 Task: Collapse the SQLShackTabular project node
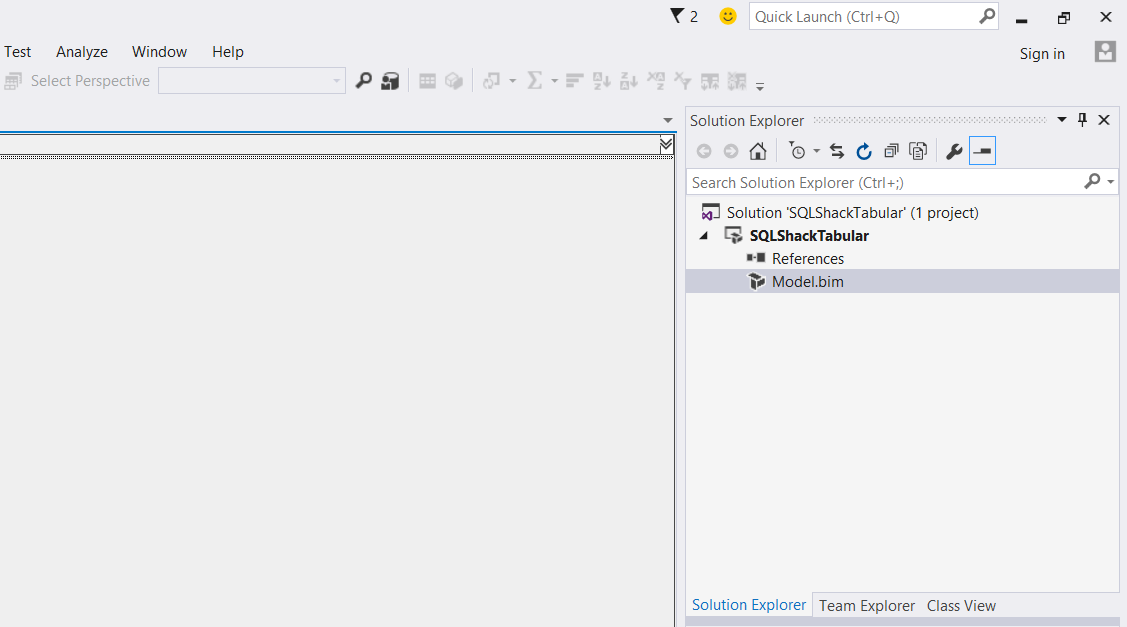coord(703,236)
